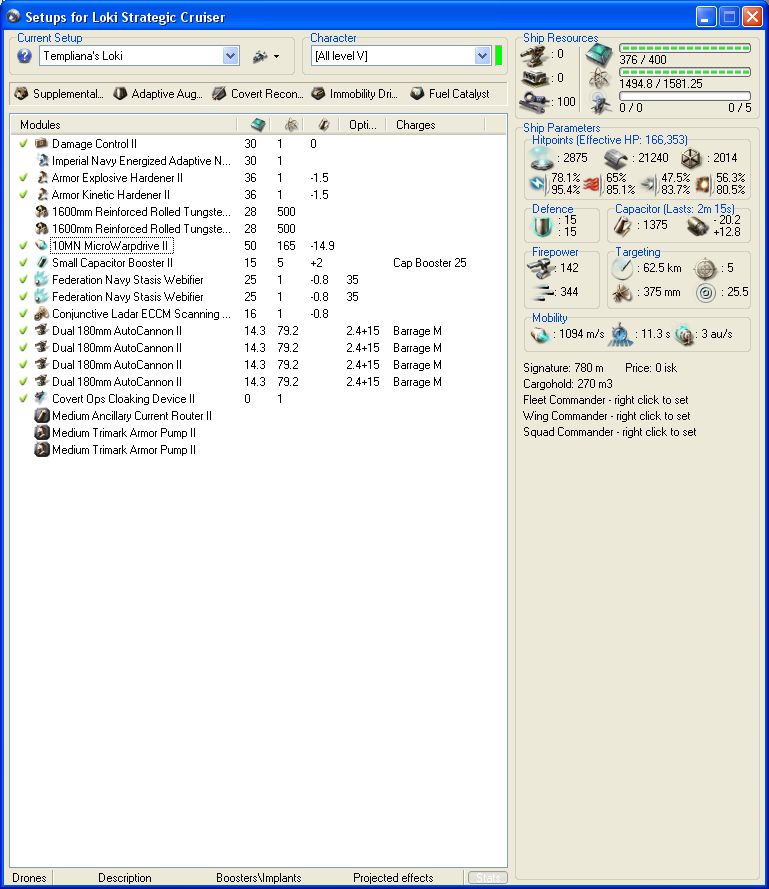
Task: Click the max velocity icon in Mobility
Action: coord(539,335)
